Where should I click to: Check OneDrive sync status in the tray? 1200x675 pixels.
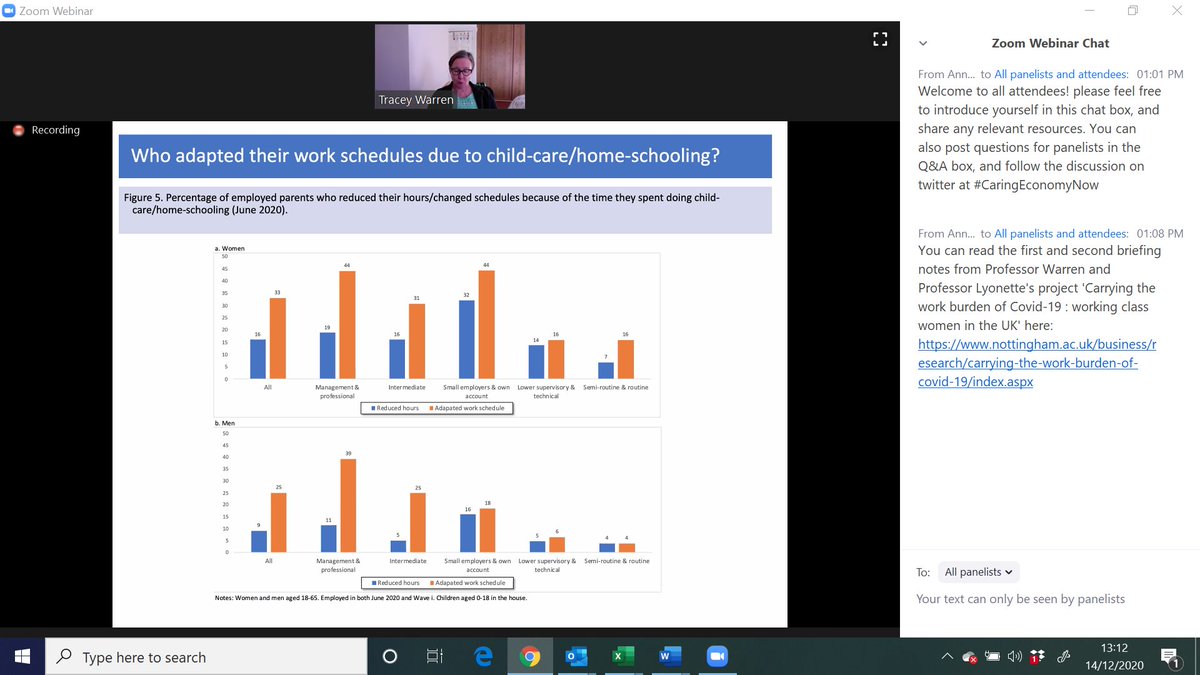click(x=969, y=657)
